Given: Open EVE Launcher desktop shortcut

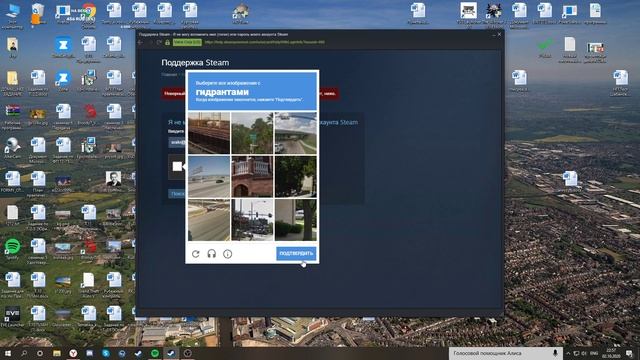Looking at the screenshot, I should tap(12, 316).
